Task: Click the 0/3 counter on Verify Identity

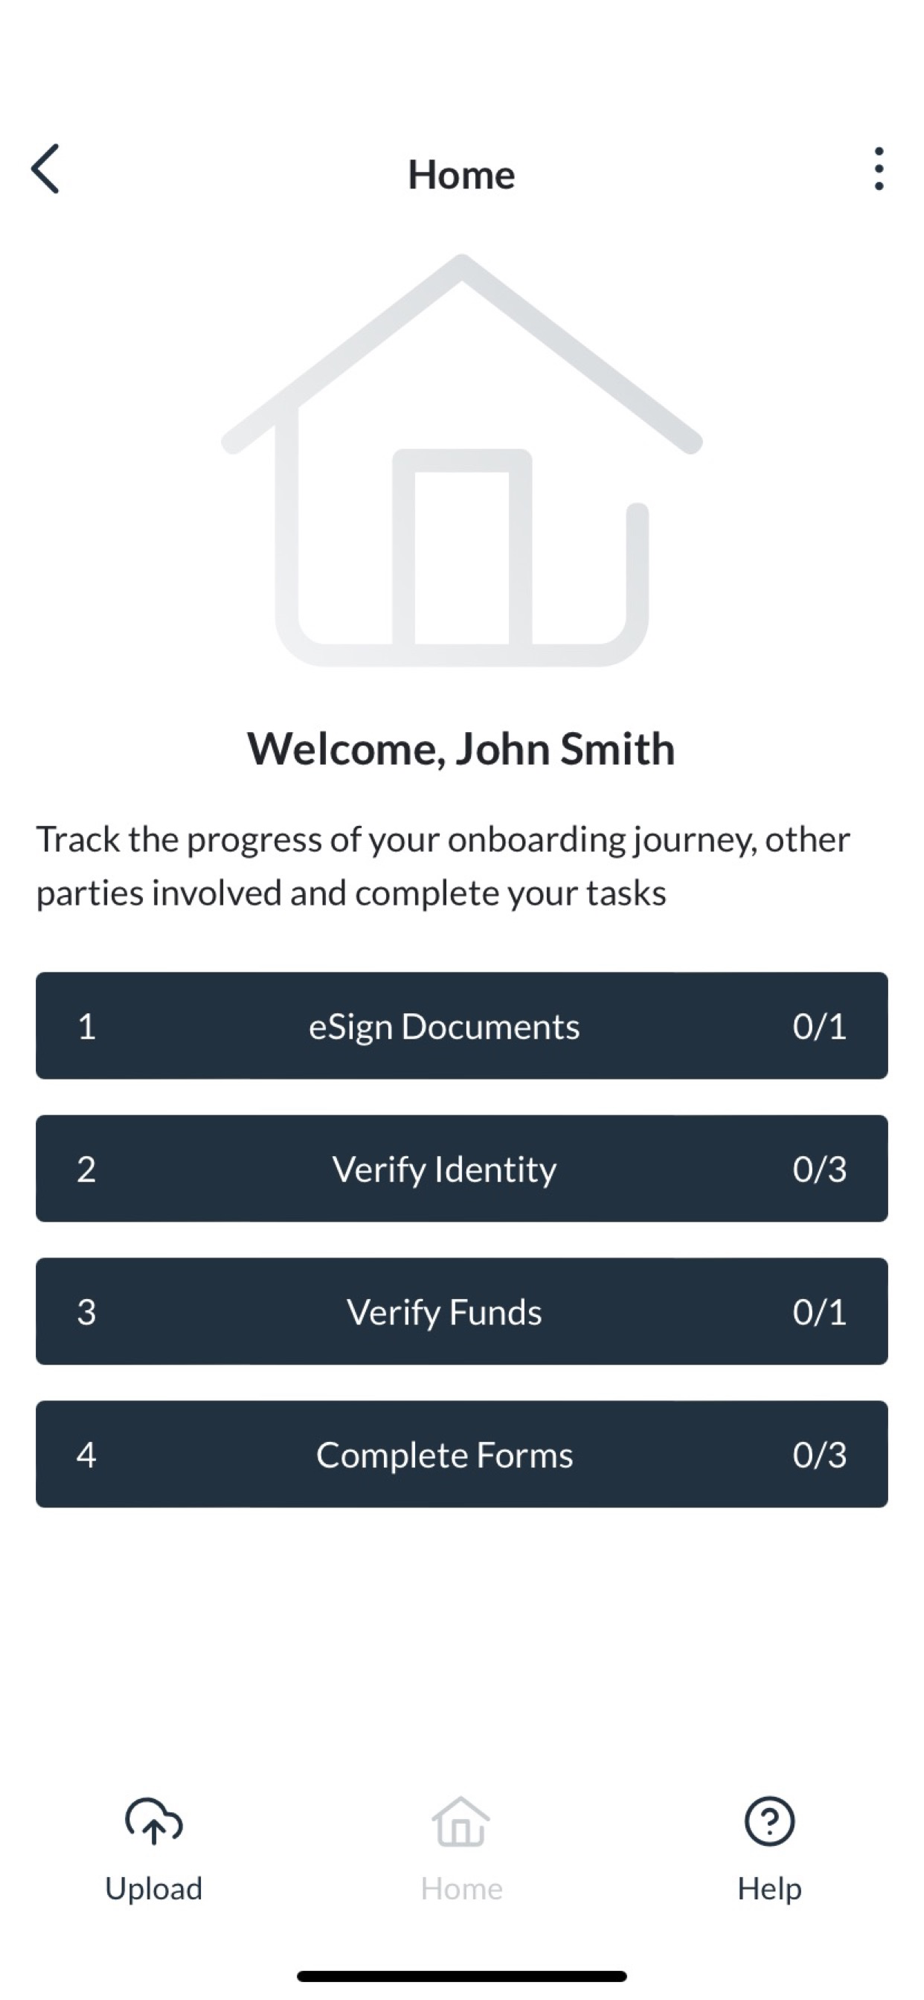Action: tap(819, 1168)
